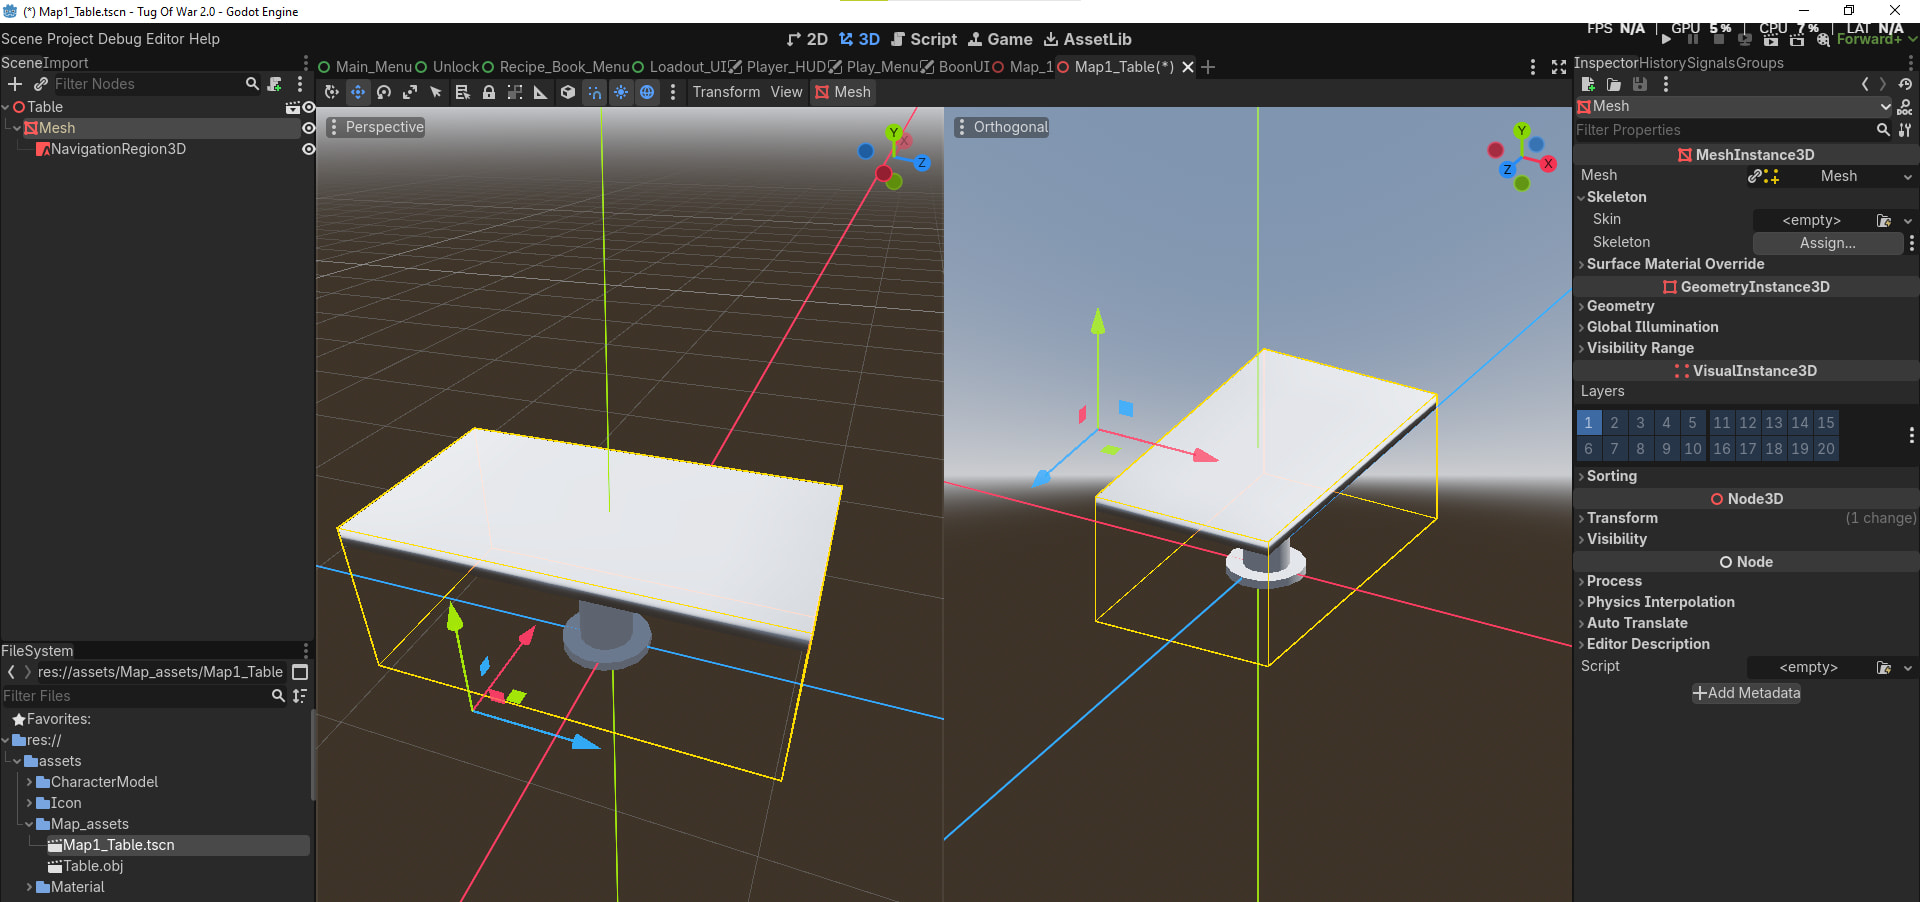Expand the CharacterModel folder

click(x=30, y=782)
